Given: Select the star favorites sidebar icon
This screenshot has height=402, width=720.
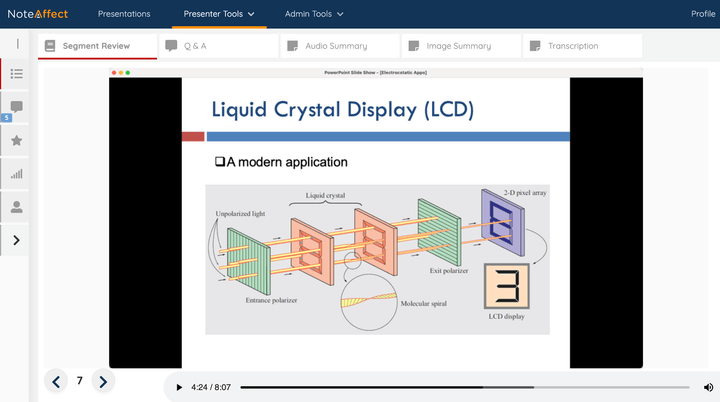Looking at the screenshot, I should click(x=16, y=141).
